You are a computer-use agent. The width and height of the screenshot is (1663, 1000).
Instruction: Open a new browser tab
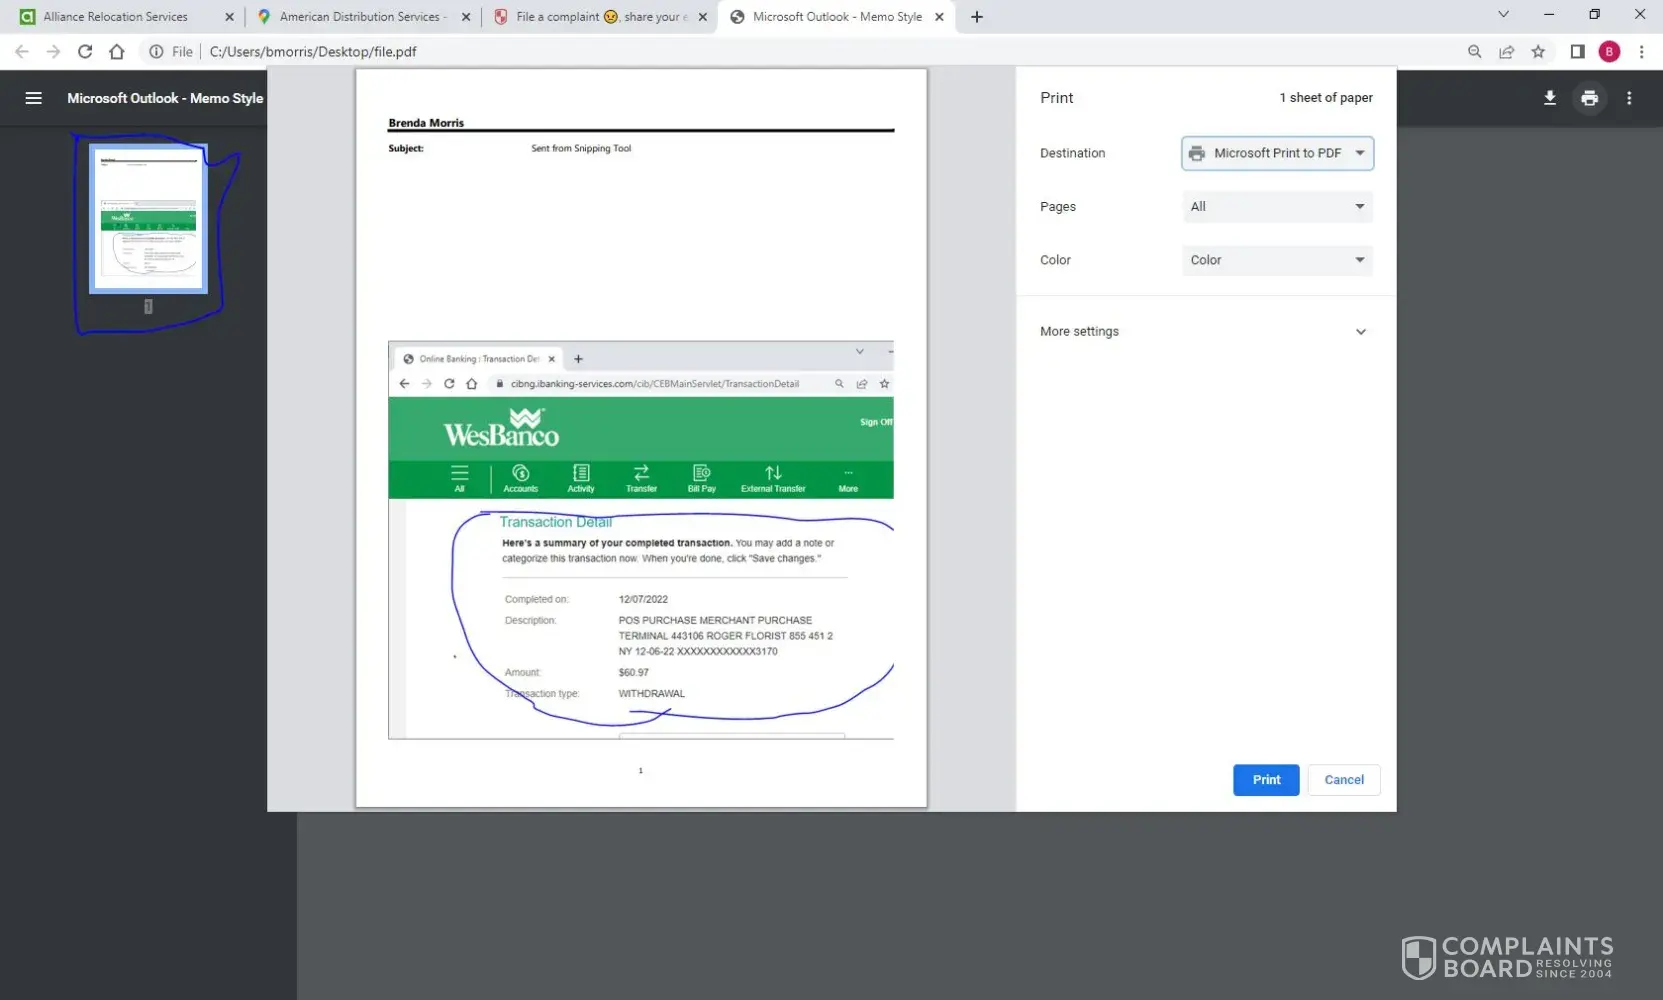point(977,17)
